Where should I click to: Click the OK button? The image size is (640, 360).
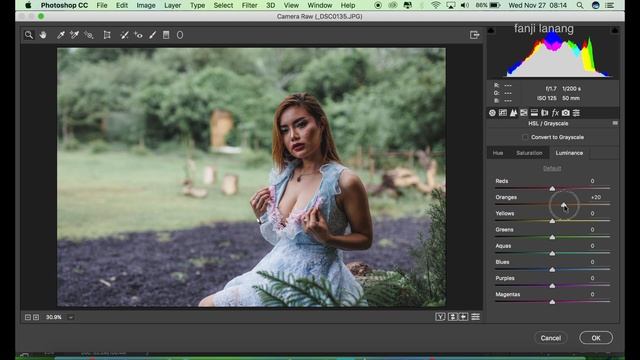point(596,338)
